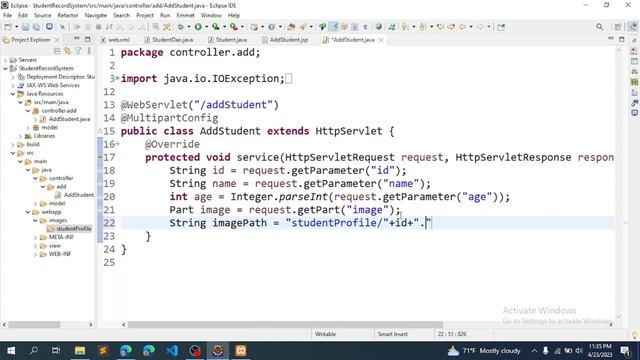Click the editor horizontal scrollbar
This screenshot has height=360, width=640.
(285, 324)
